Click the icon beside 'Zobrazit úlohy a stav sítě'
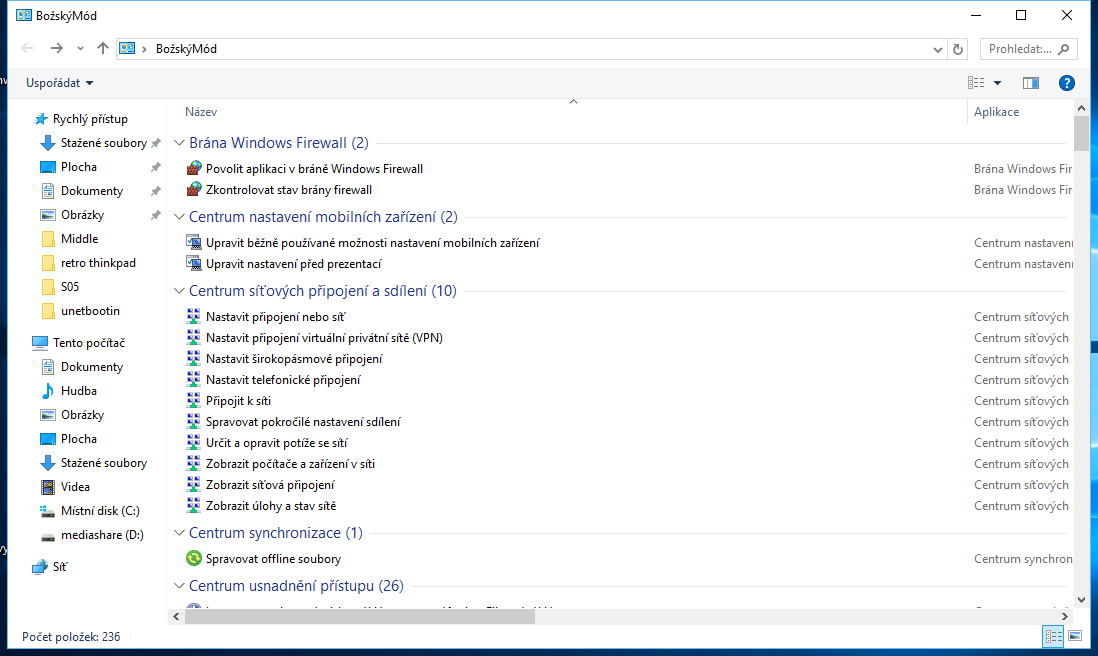 click(194, 506)
